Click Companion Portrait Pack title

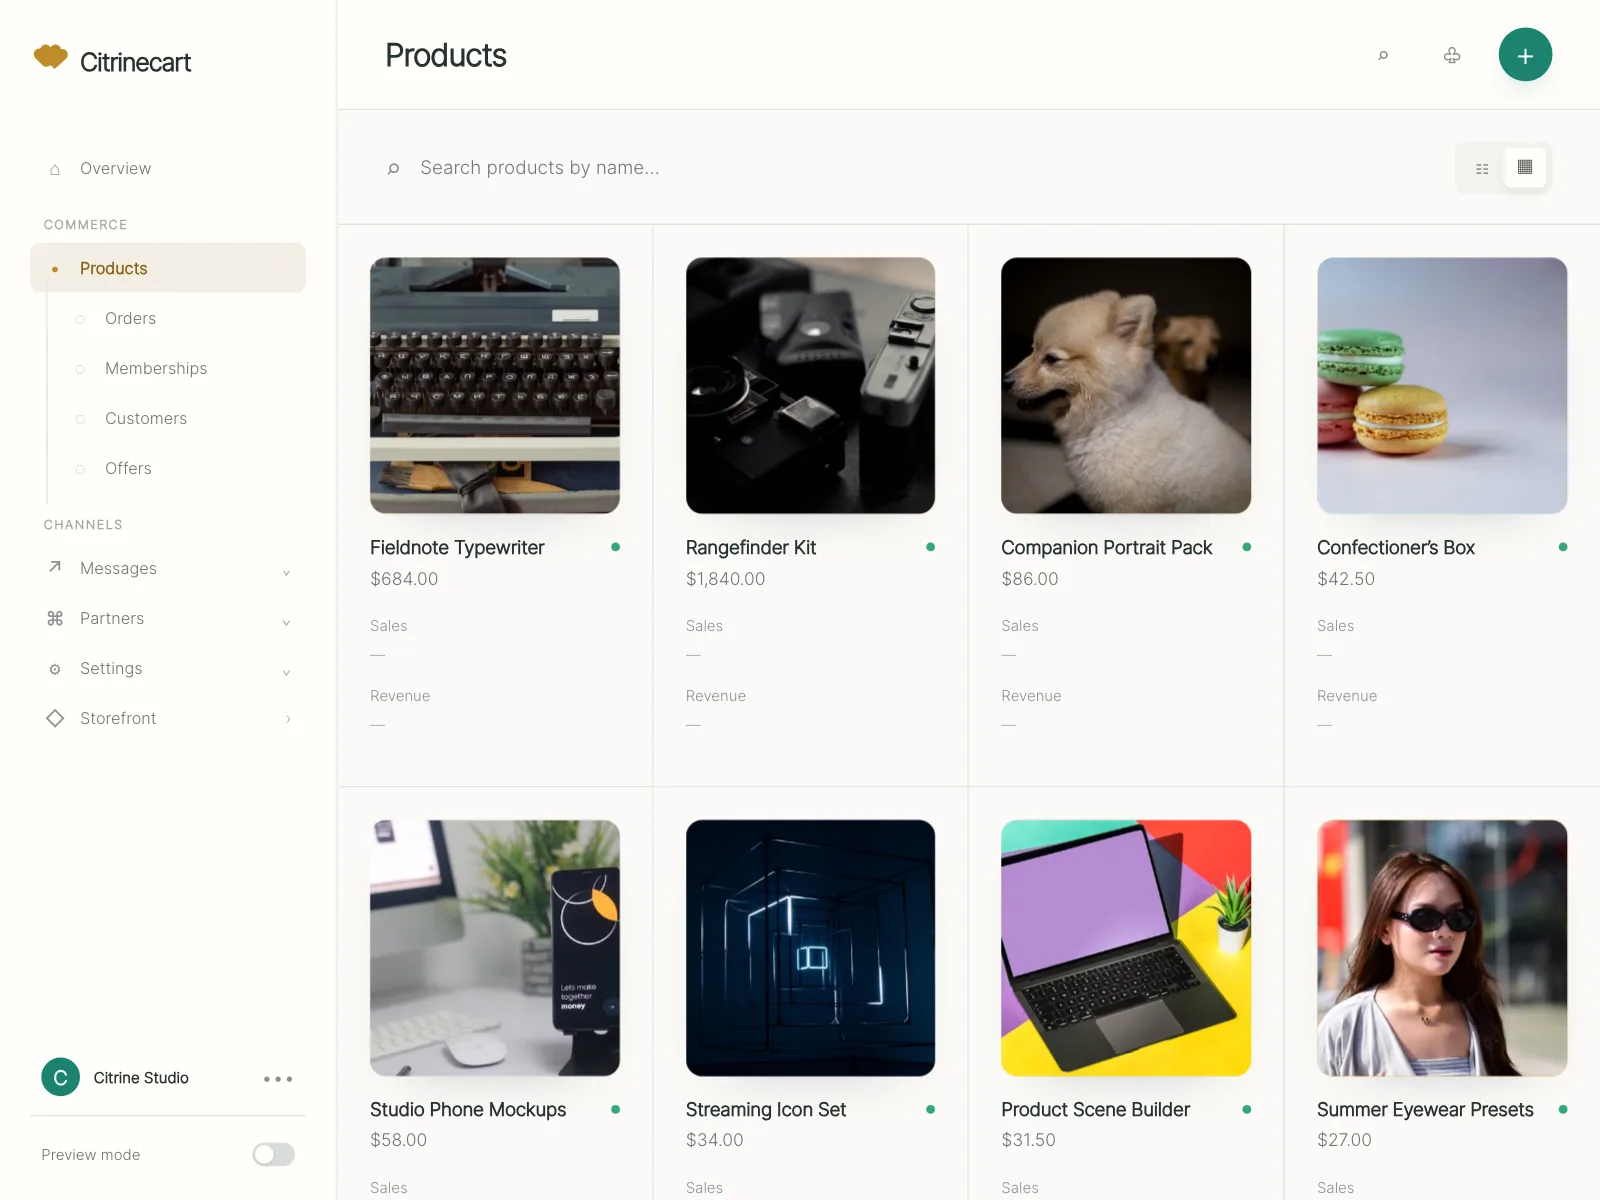coord(1106,547)
